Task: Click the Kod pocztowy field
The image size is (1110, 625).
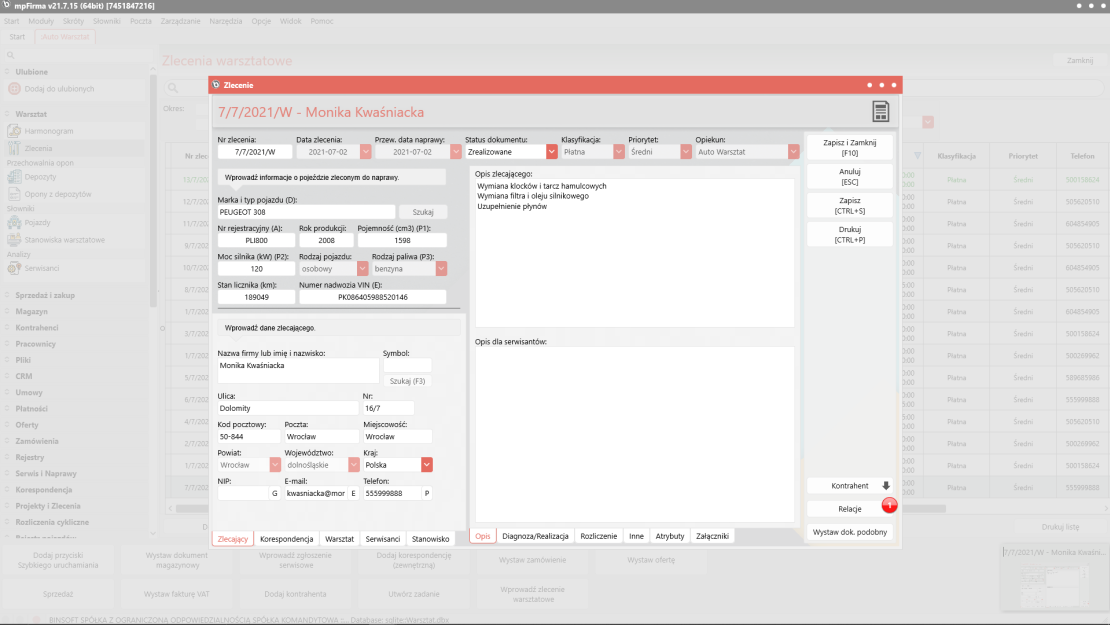Action: (x=248, y=437)
